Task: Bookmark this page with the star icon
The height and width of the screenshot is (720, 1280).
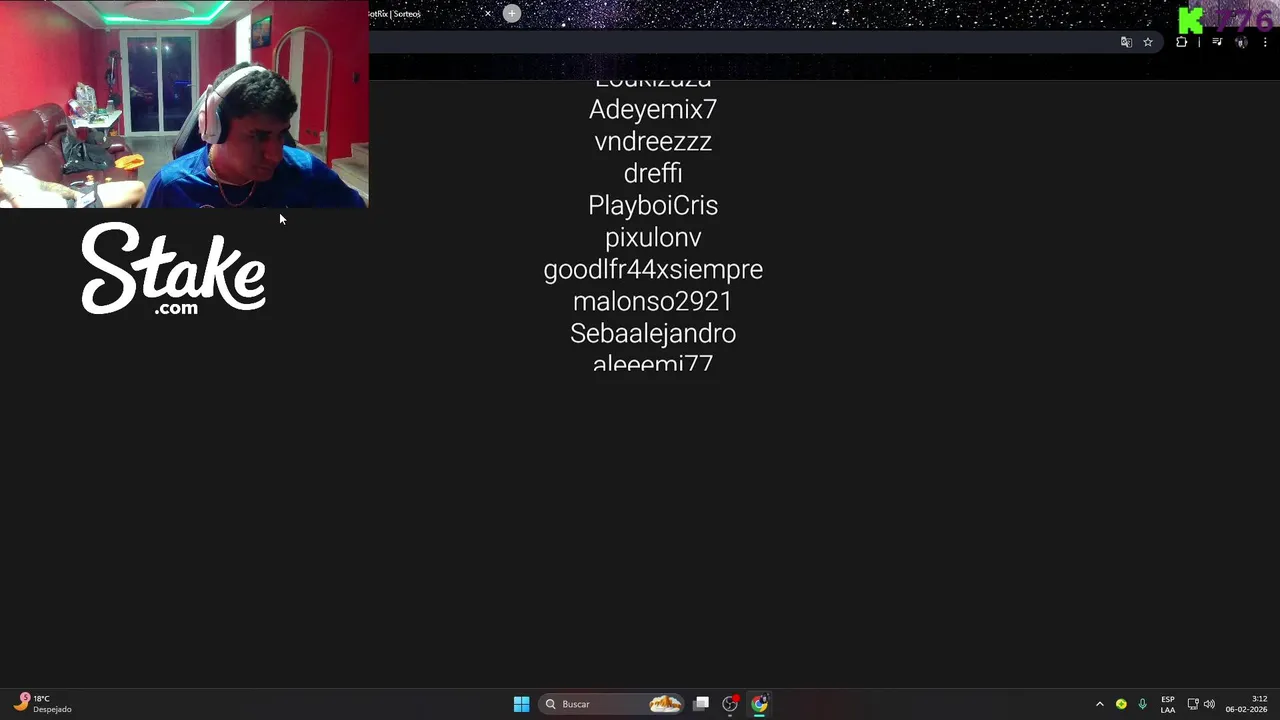Action: [1148, 42]
